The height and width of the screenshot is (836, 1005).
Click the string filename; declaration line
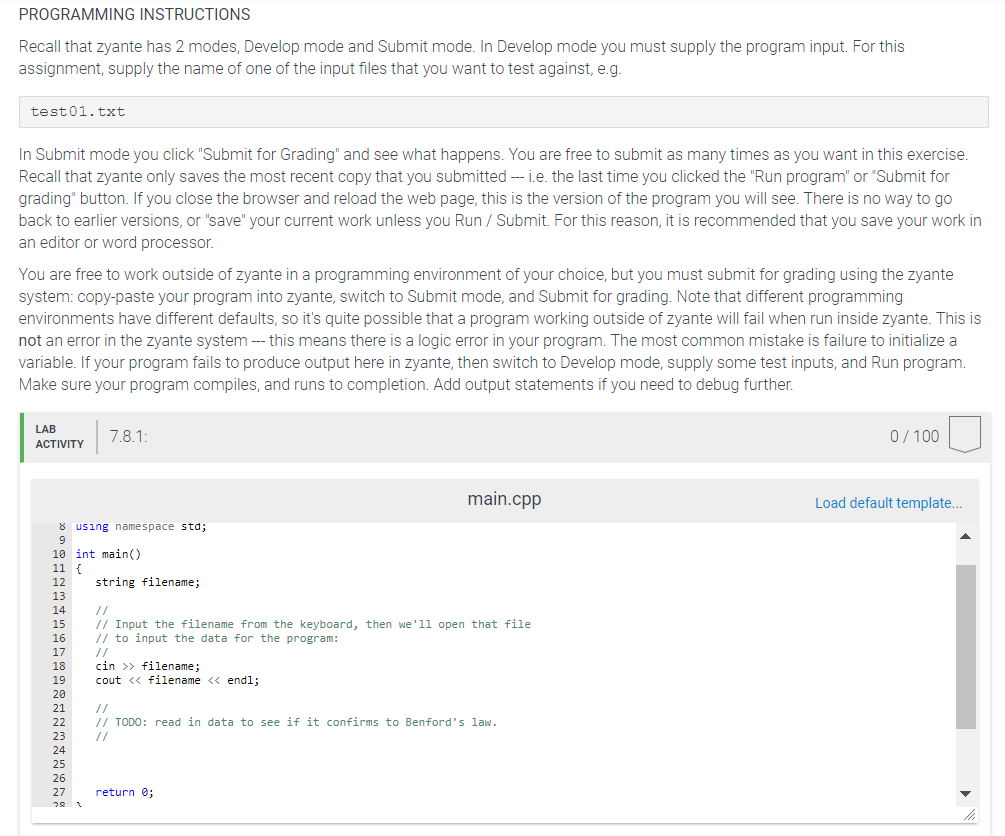(x=146, y=581)
